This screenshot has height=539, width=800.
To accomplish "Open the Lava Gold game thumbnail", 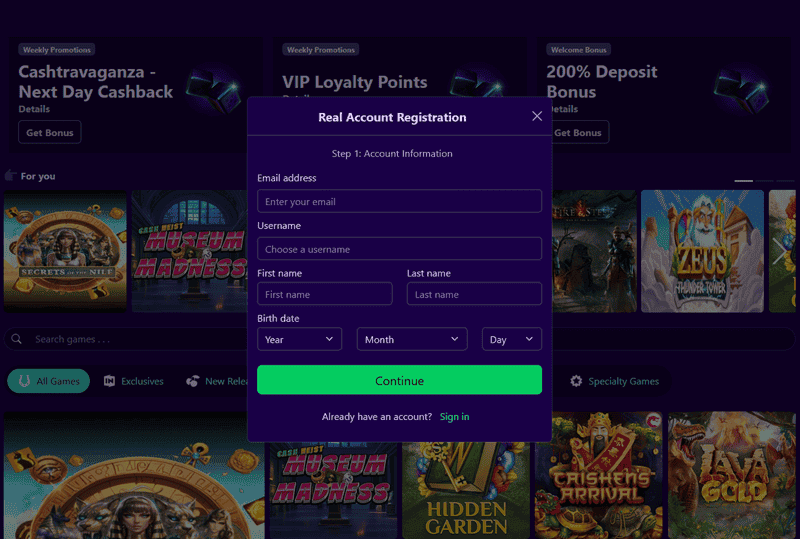I will click(732, 475).
